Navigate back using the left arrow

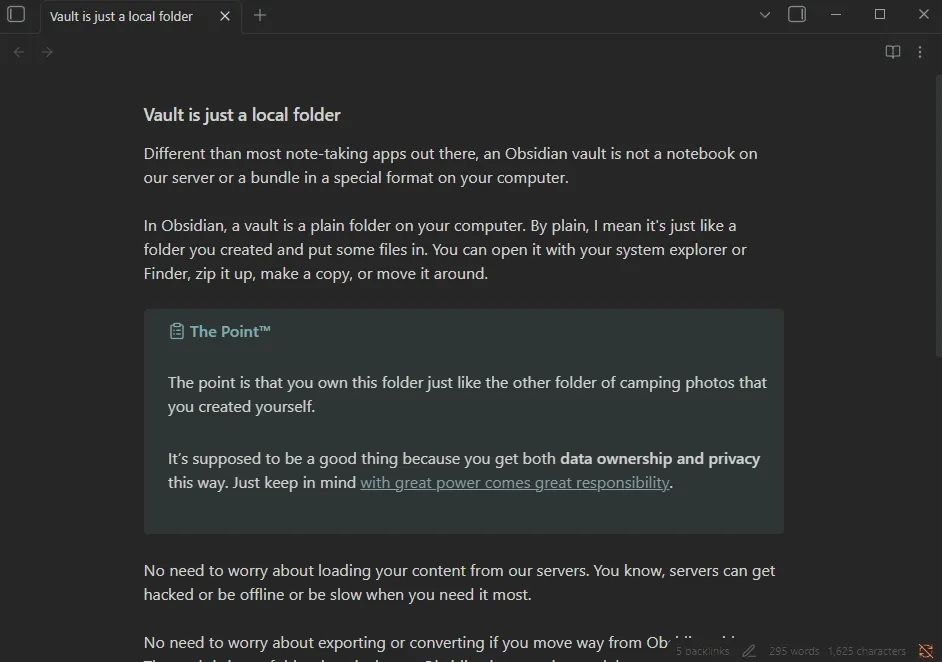[x=18, y=51]
